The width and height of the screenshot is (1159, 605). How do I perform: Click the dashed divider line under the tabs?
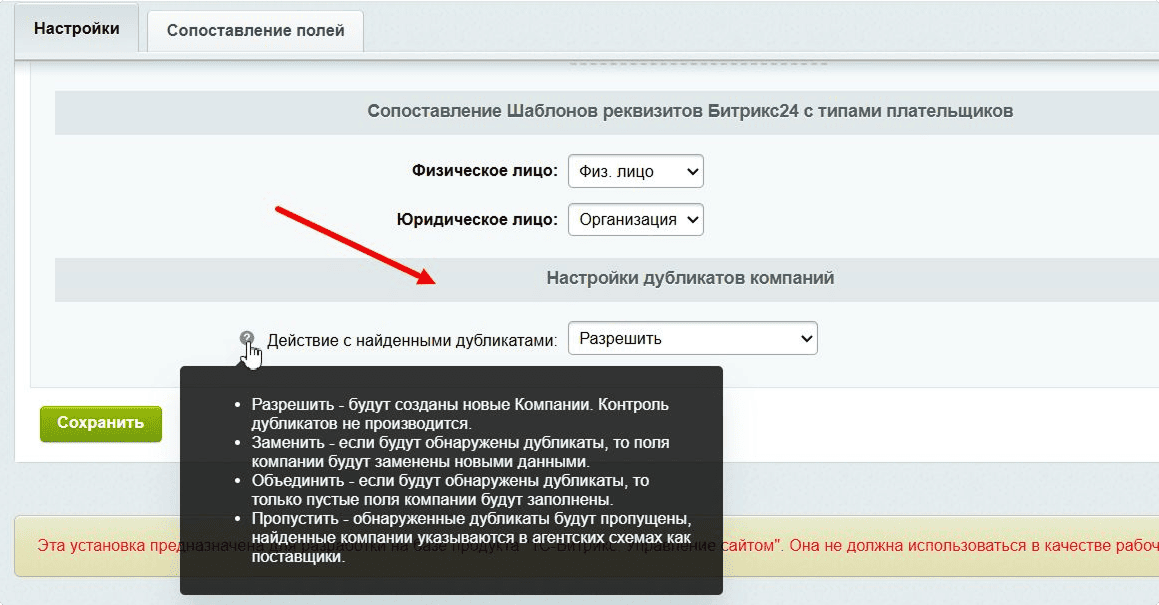coord(698,65)
